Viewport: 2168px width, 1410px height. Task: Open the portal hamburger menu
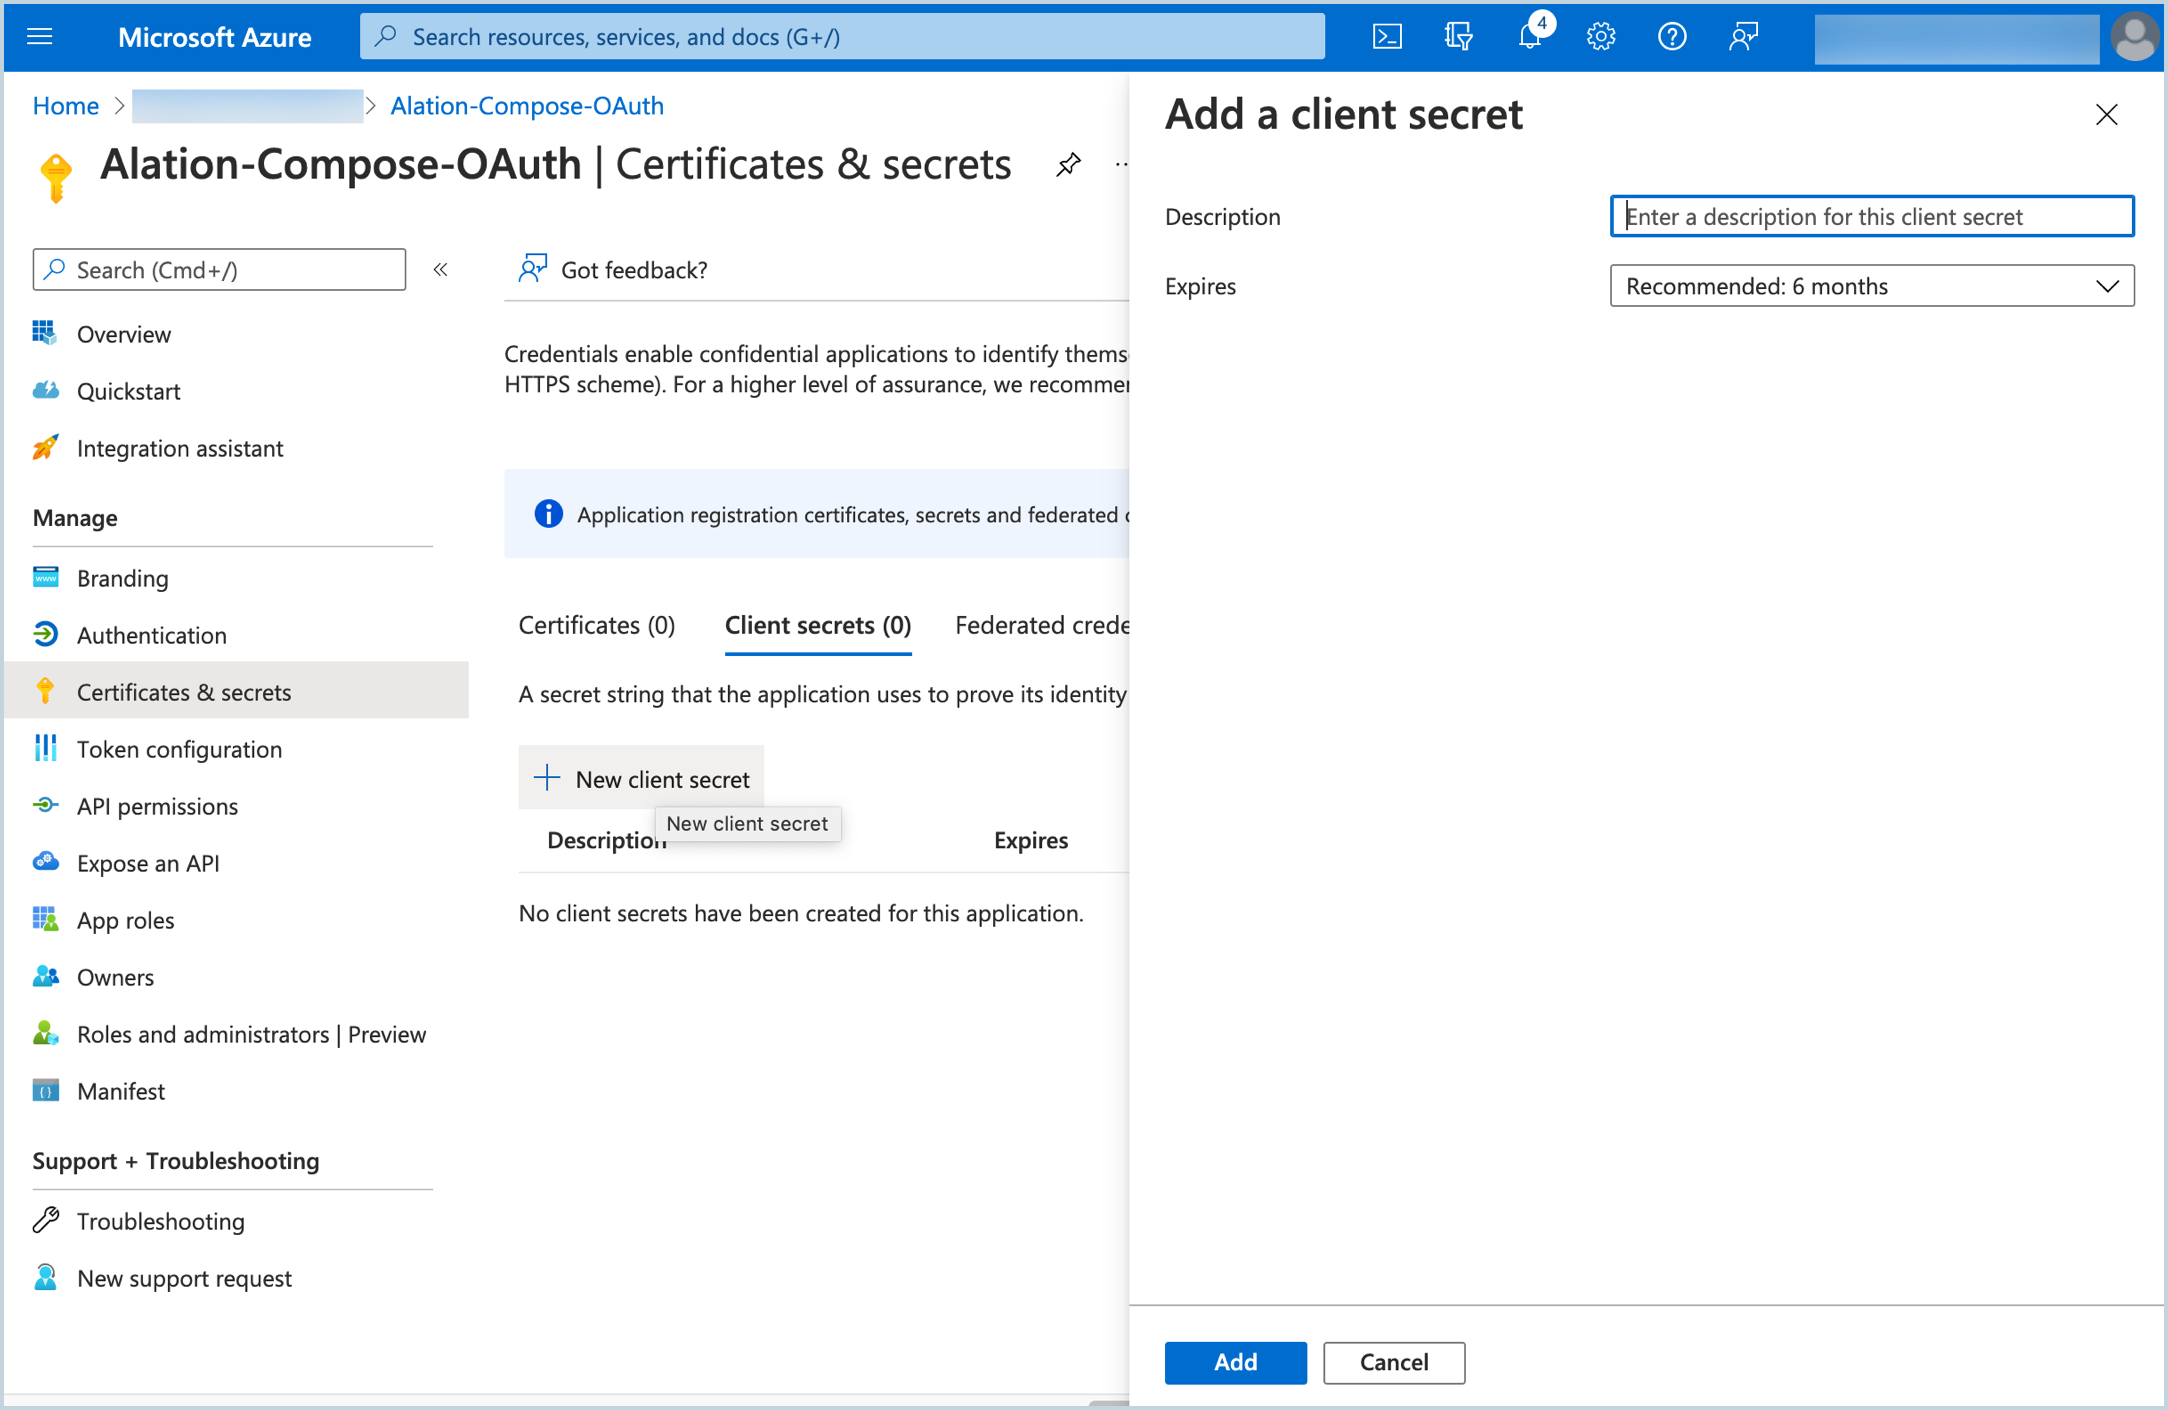[x=40, y=37]
